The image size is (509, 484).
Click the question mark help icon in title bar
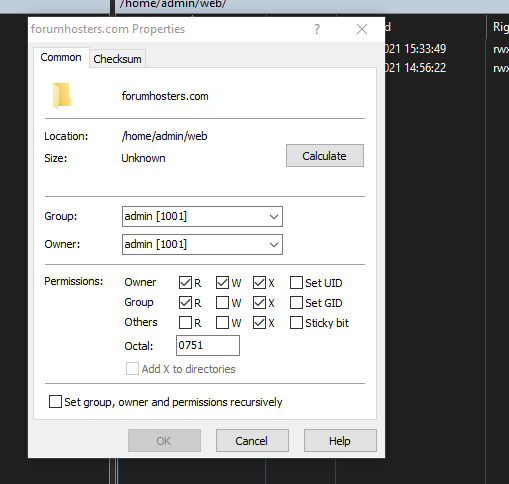point(317,29)
